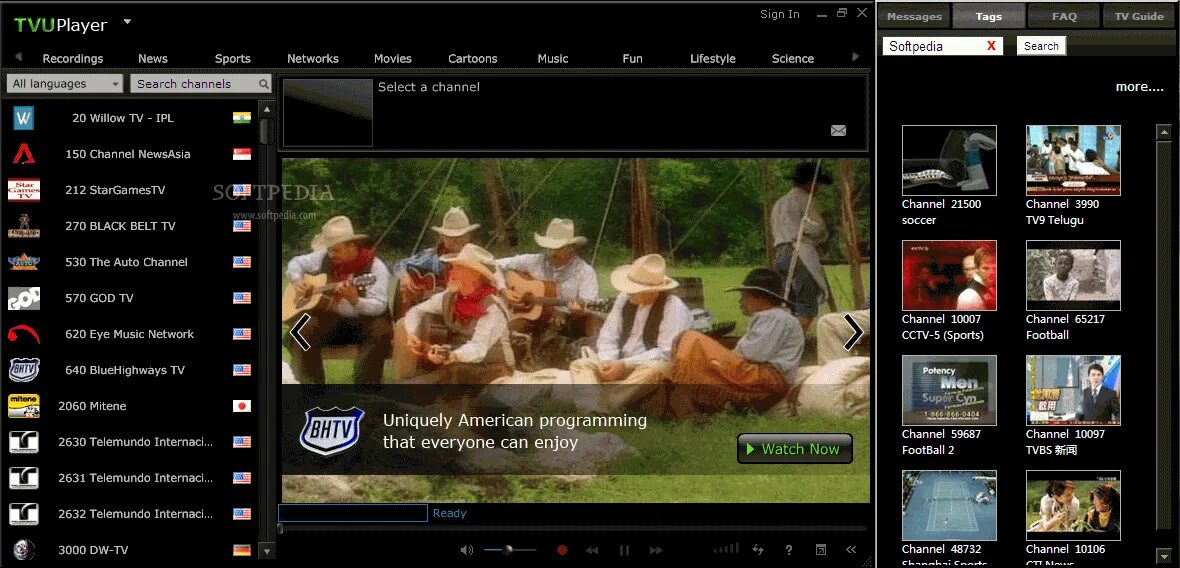
Task: Open the Lifestyle category
Action: [713, 59]
